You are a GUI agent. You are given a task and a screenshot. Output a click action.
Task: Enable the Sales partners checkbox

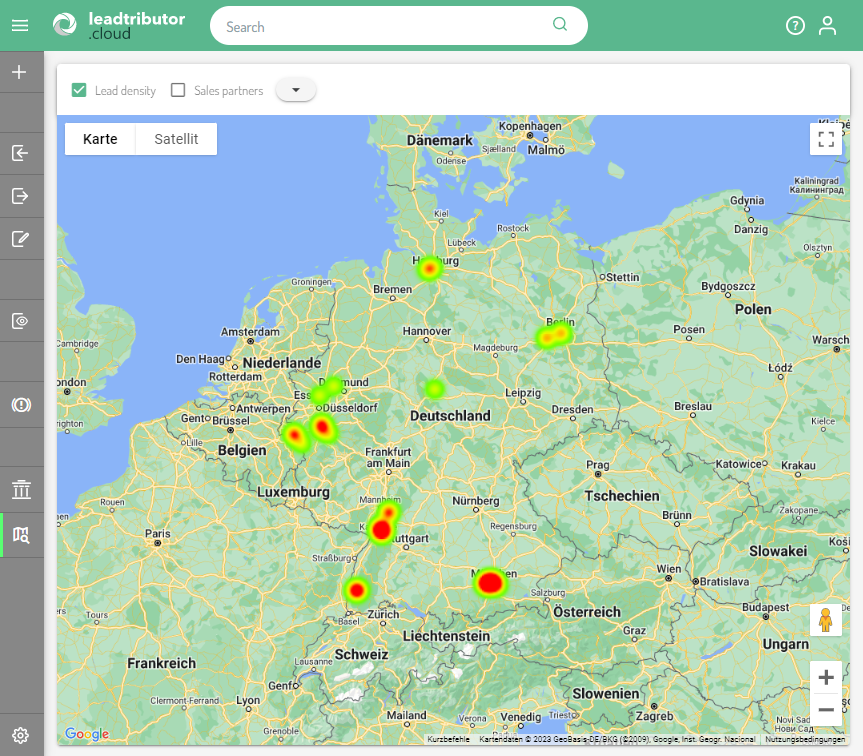pyautogui.click(x=178, y=90)
